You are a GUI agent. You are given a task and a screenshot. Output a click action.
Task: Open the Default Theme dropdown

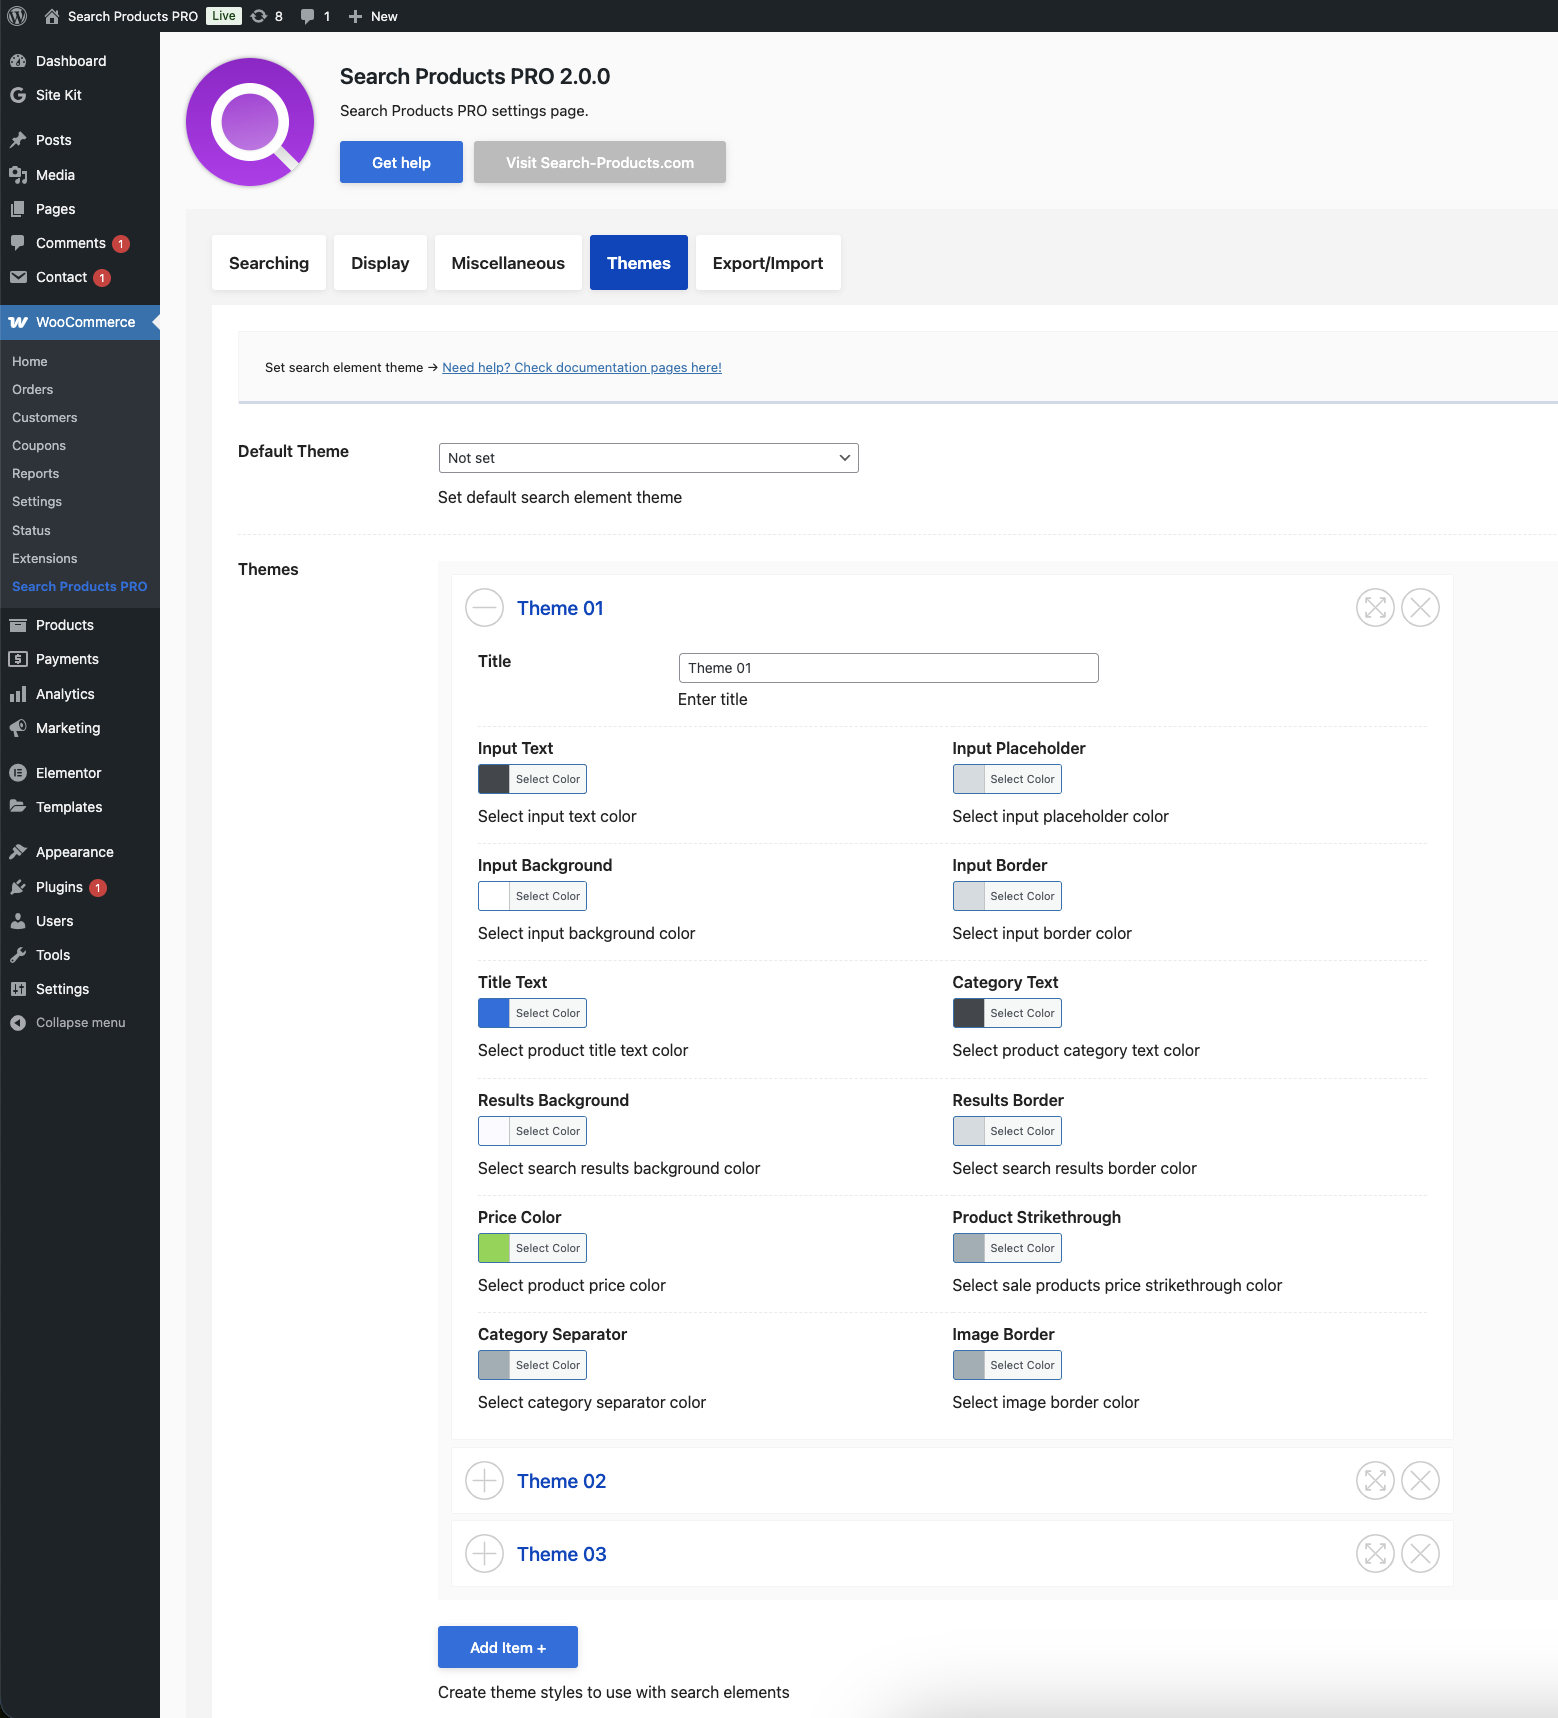click(648, 458)
